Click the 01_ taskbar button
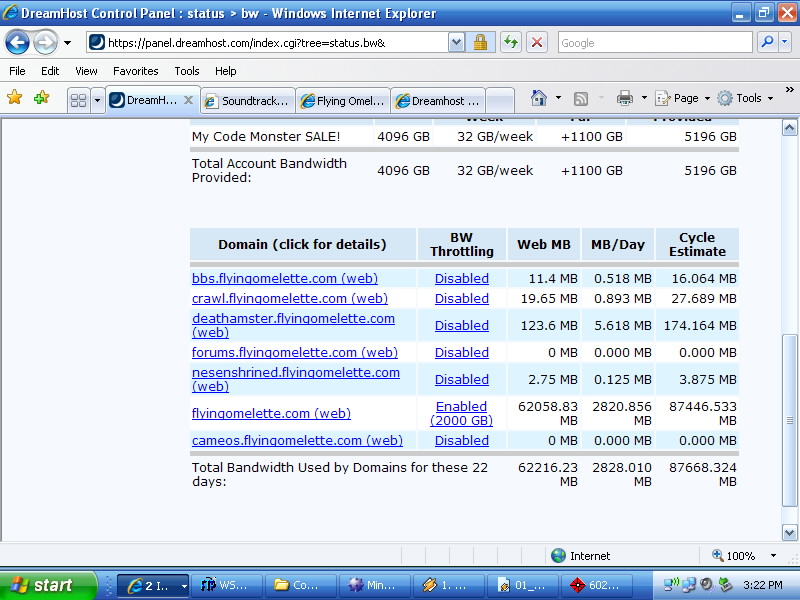The height and width of the screenshot is (600, 800). (522, 585)
